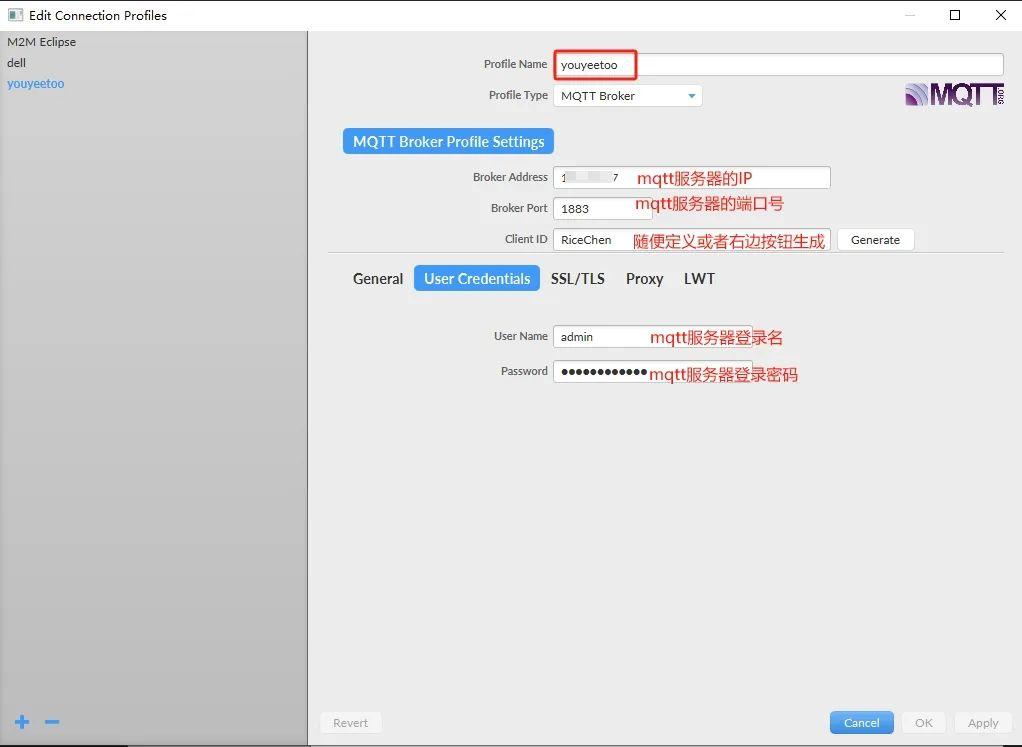The width and height of the screenshot is (1022, 747).
Task: Open the LWT tab
Action: (x=699, y=278)
